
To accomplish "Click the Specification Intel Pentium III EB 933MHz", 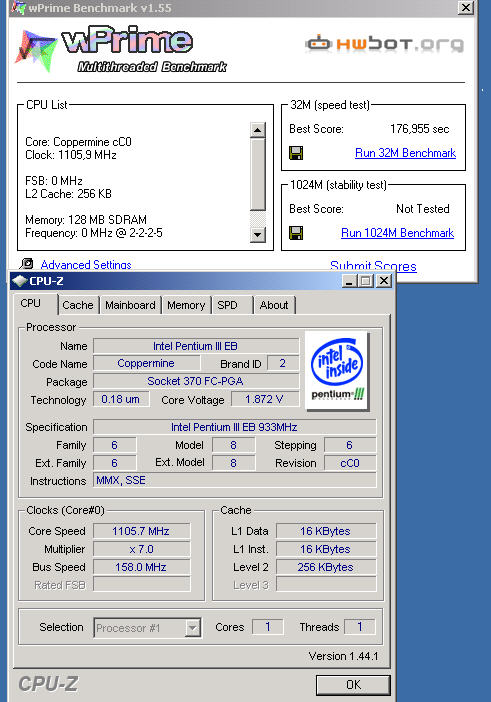I will point(234,427).
